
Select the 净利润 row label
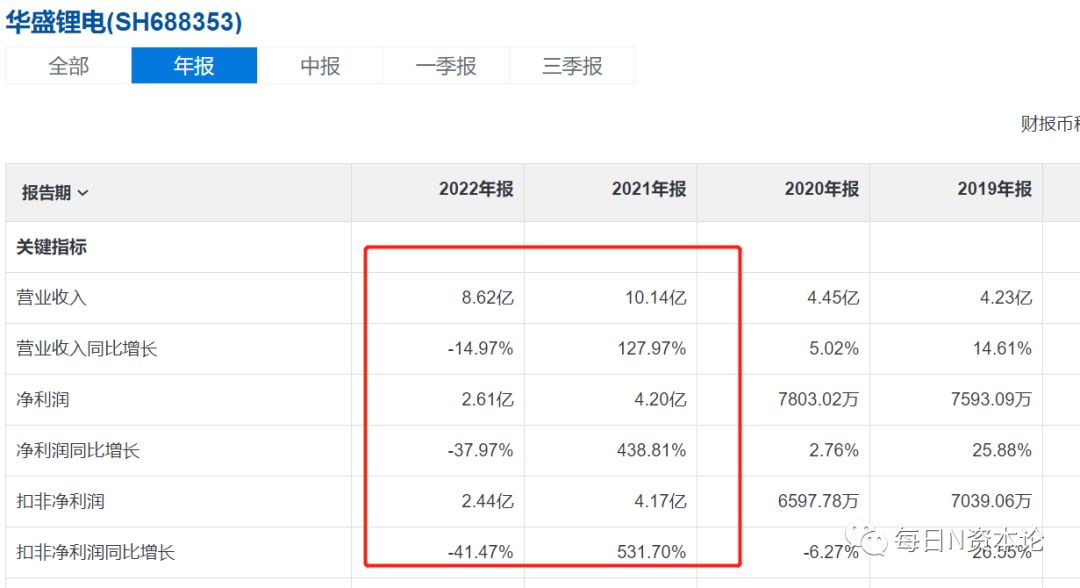(43, 400)
